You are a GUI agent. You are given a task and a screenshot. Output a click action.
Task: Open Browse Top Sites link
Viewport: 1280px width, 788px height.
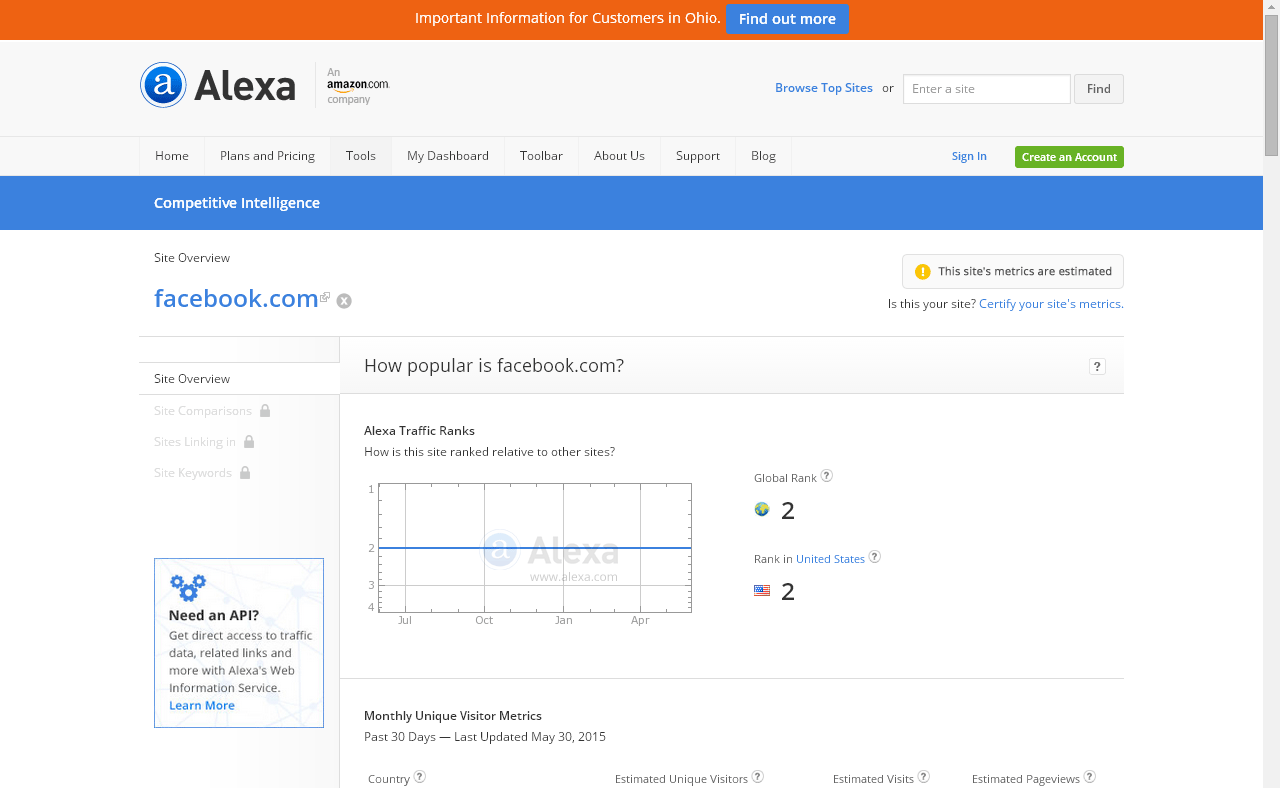click(824, 88)
